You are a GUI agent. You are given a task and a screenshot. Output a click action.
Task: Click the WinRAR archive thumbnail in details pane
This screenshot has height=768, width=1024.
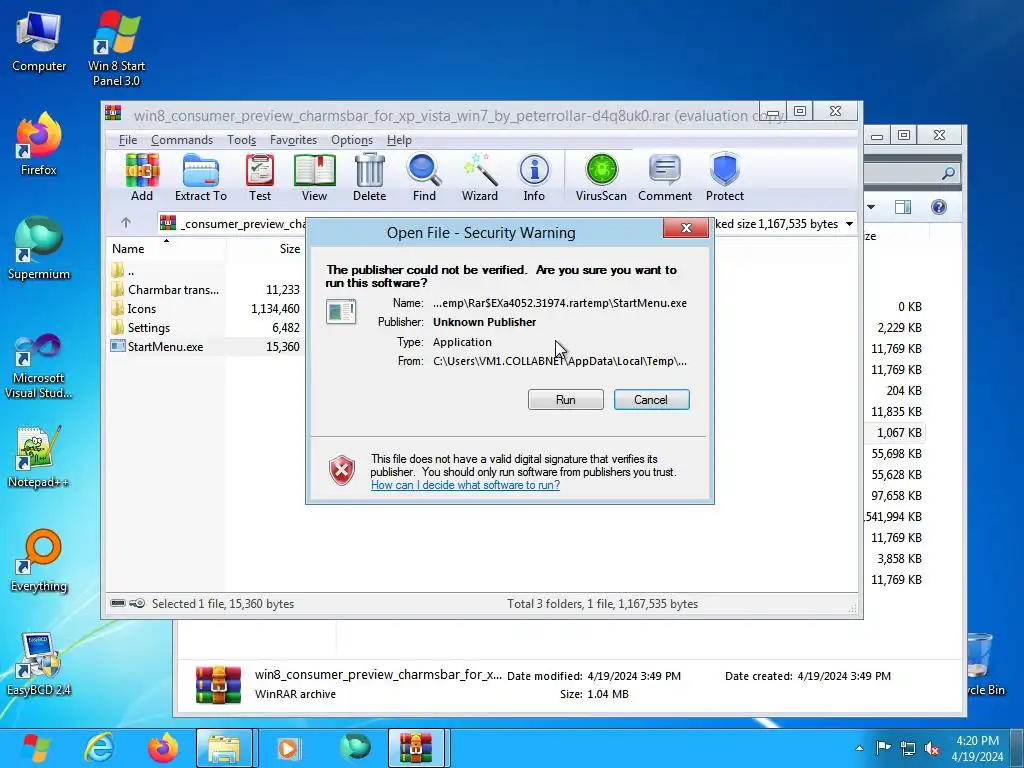click(218, 685)
